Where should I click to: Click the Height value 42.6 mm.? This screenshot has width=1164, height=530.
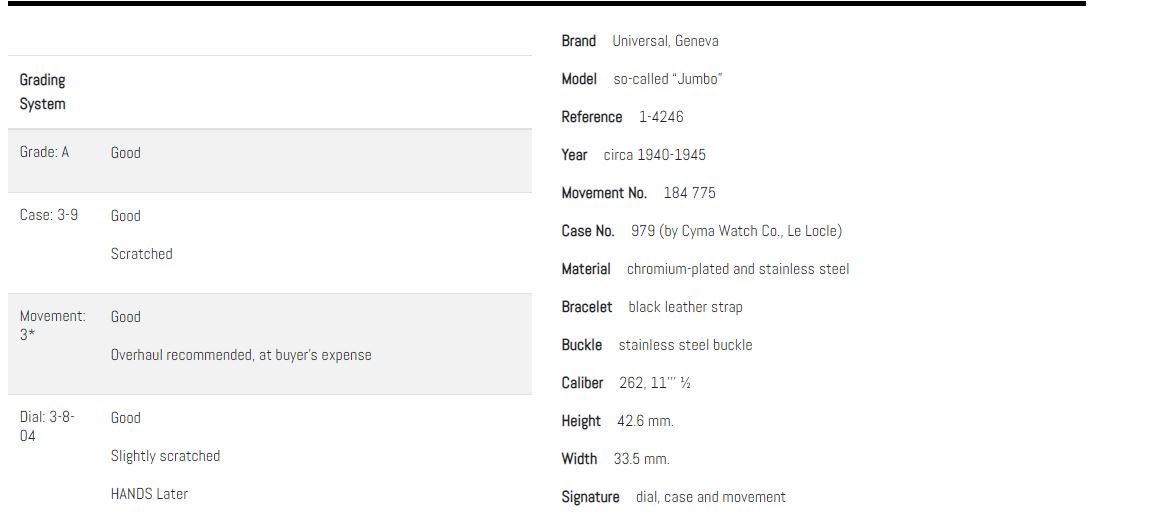[x=645, y=421]
